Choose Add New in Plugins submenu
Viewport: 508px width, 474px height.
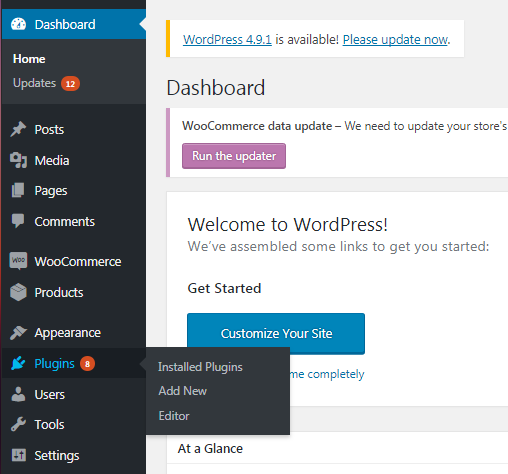coord(182,391)
